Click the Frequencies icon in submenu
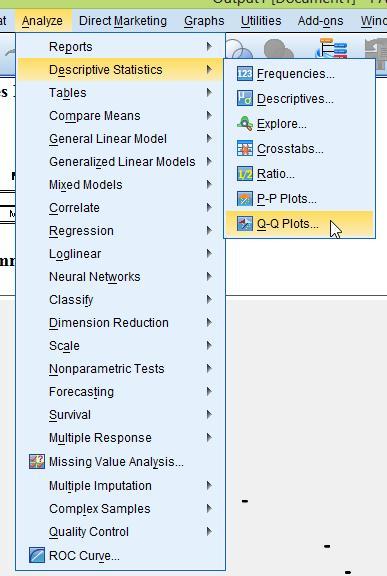Image resolution: width=387 pixels, height=576 pixels. click(x=245, y=74)
